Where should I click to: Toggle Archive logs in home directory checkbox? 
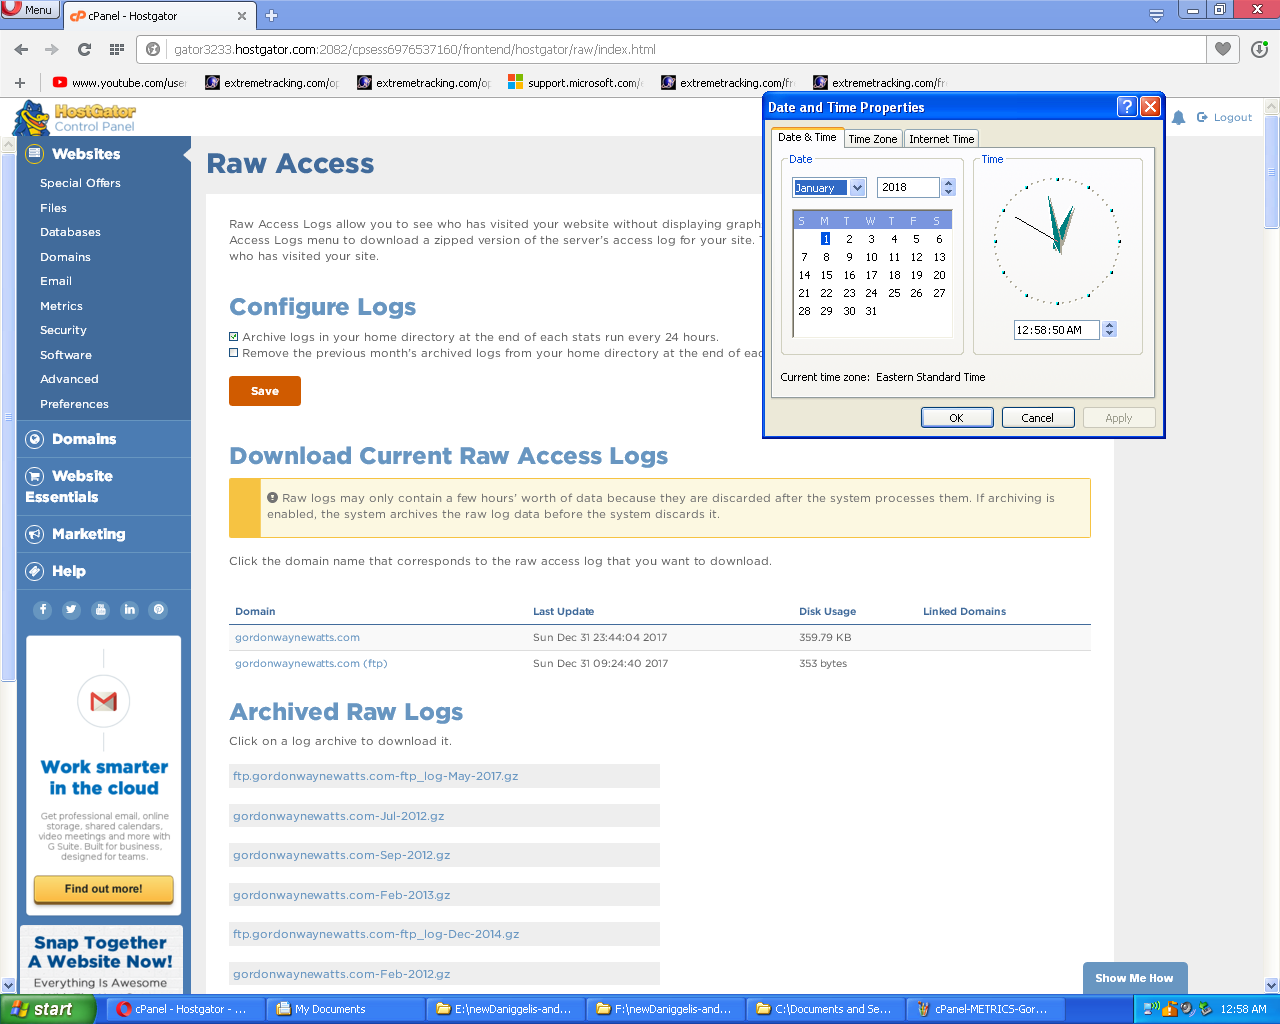(234, 337)
